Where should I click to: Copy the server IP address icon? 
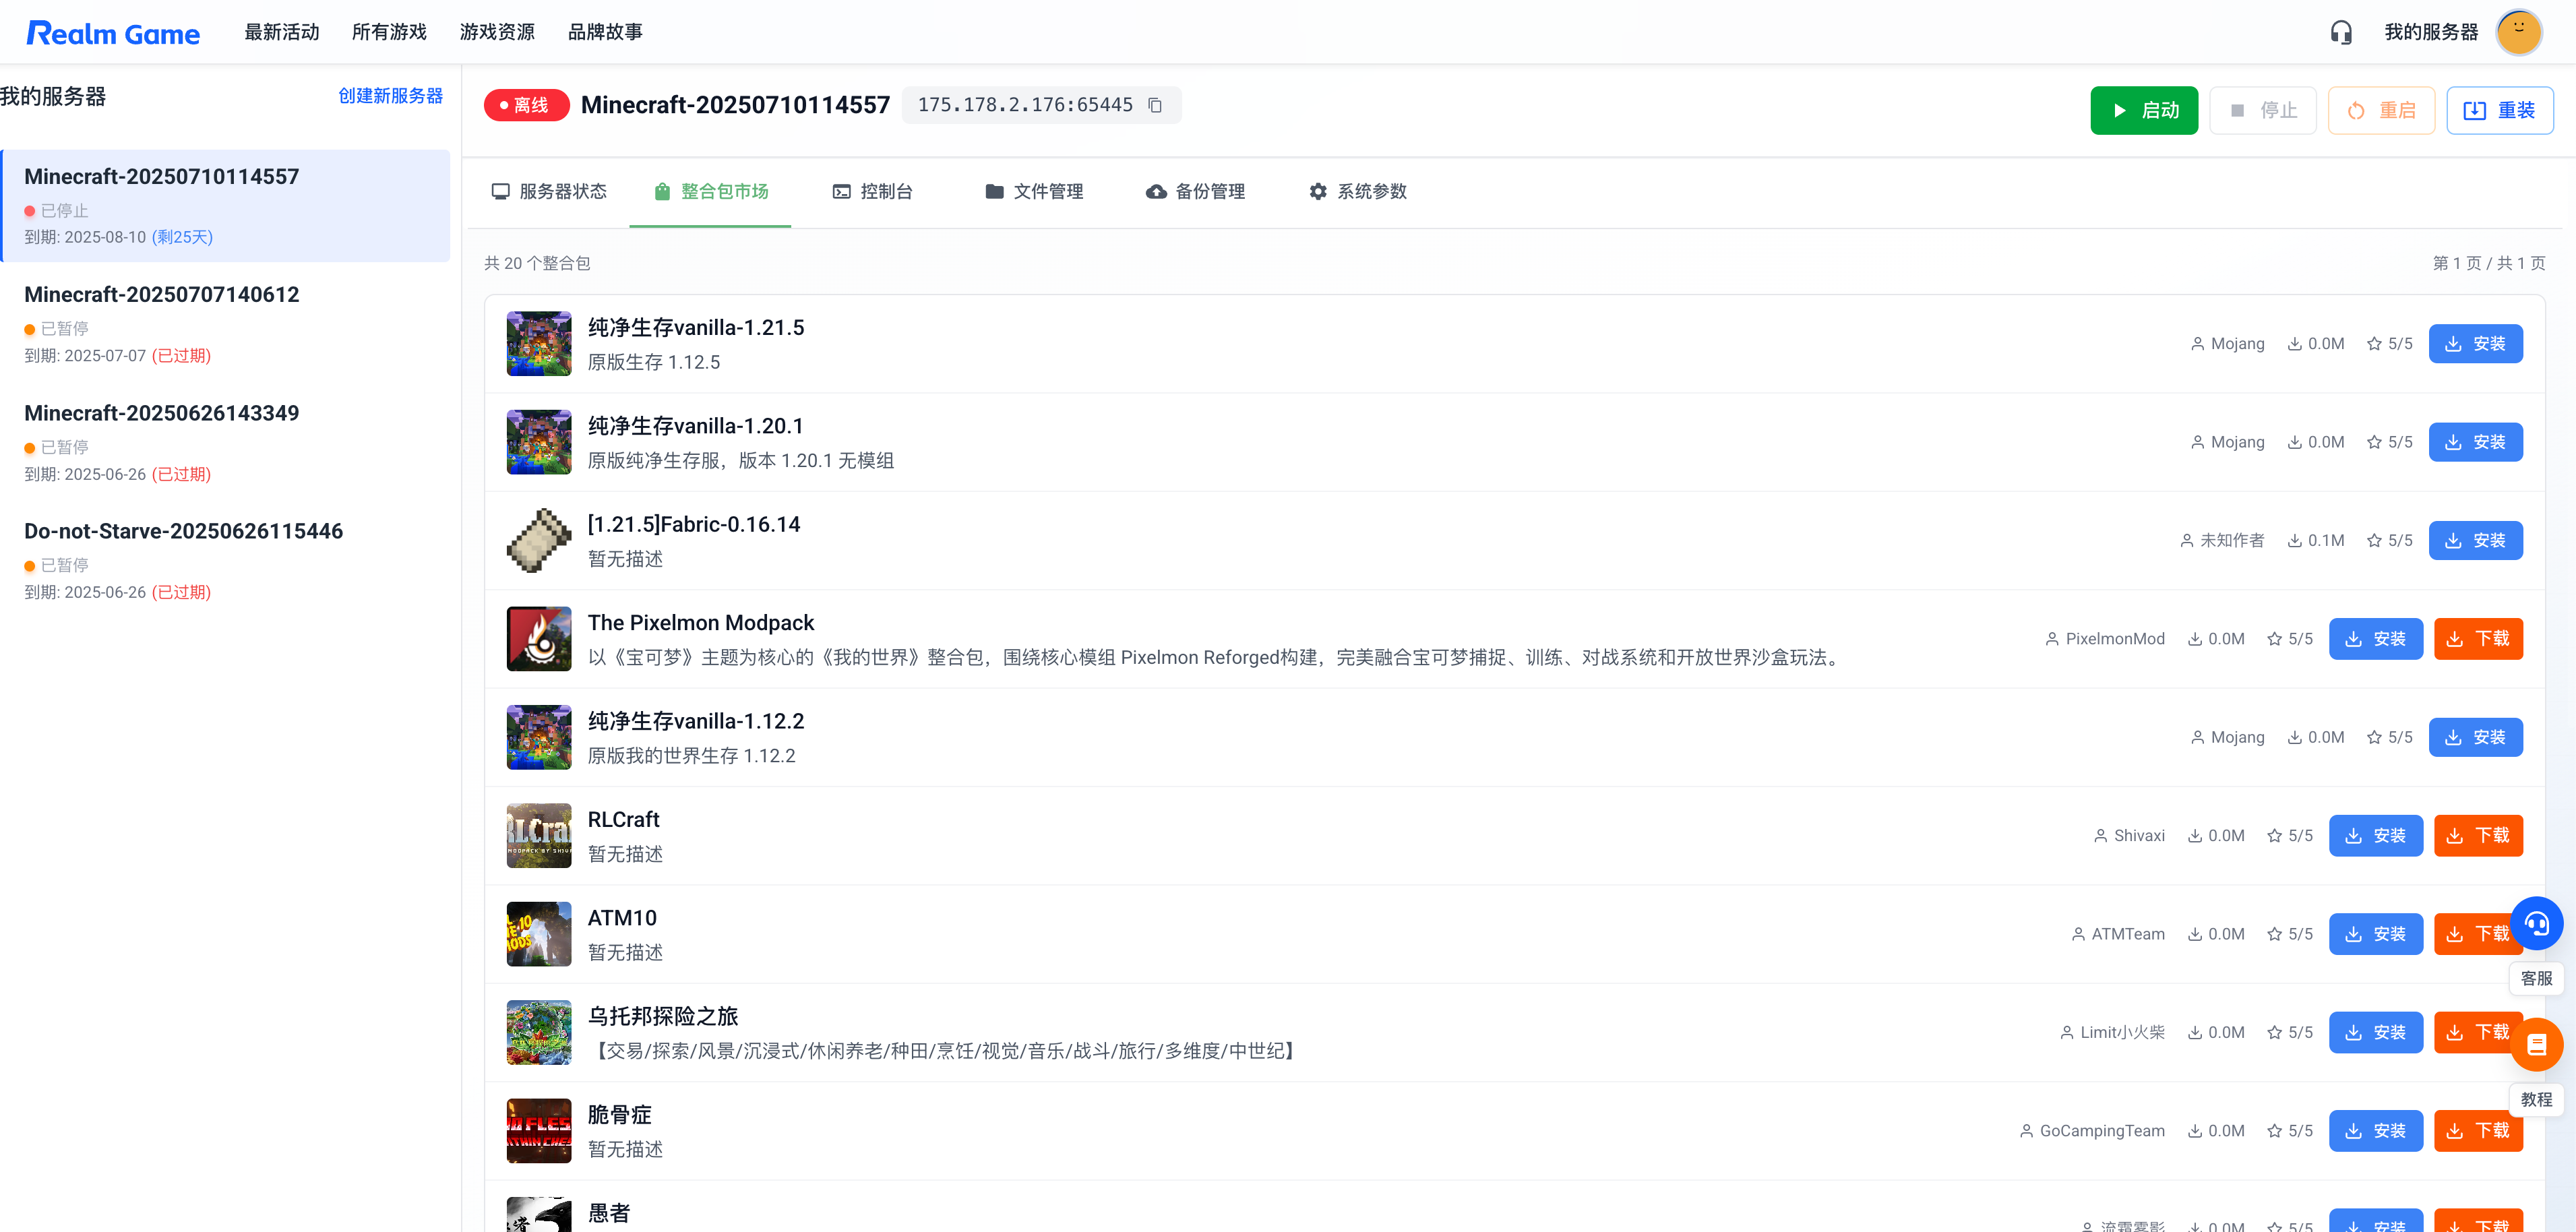click(1155, 105)
